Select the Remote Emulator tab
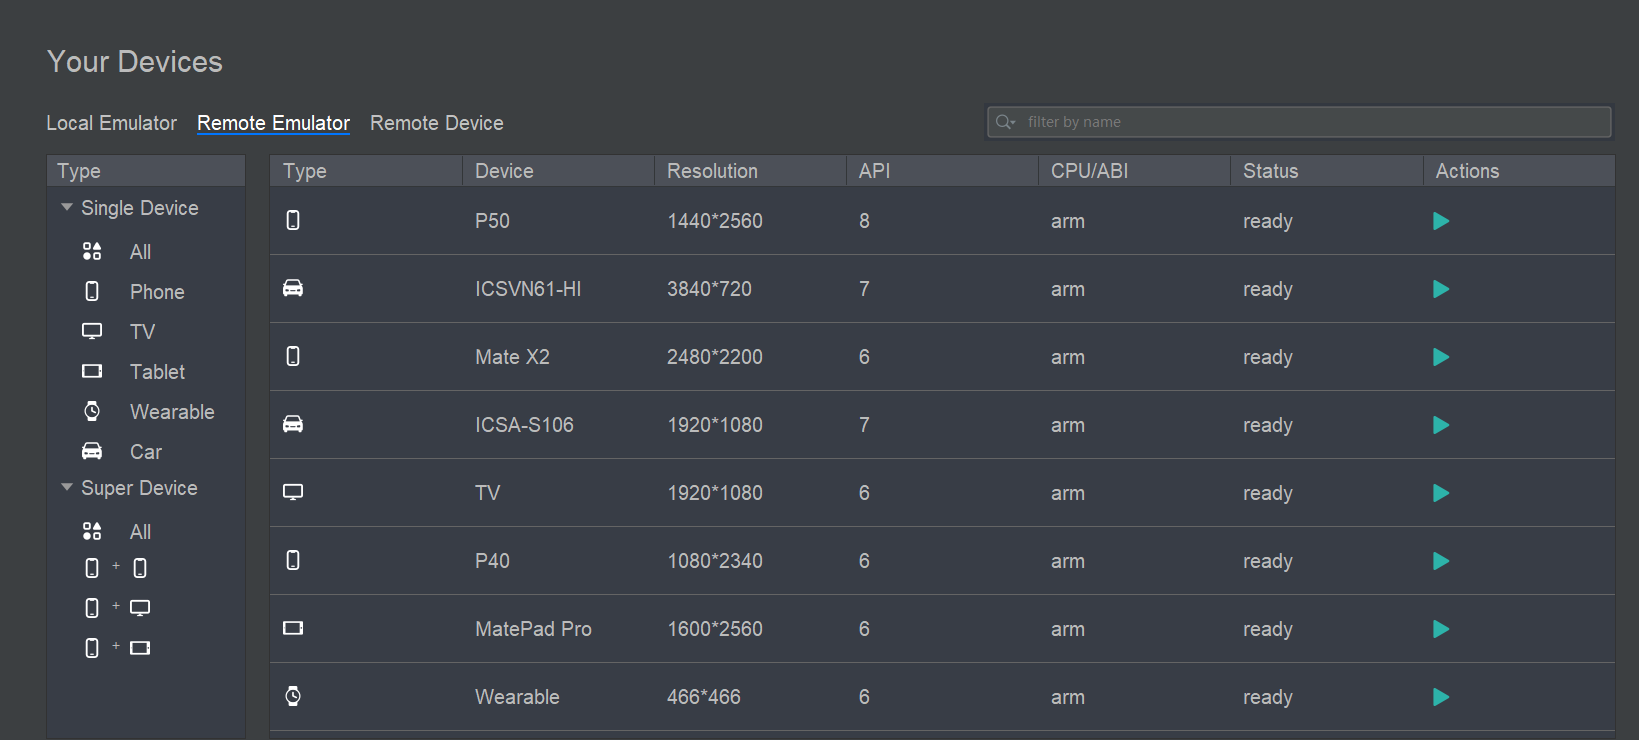The width and height of the screenshot is (1639, 740). [273, 123]
